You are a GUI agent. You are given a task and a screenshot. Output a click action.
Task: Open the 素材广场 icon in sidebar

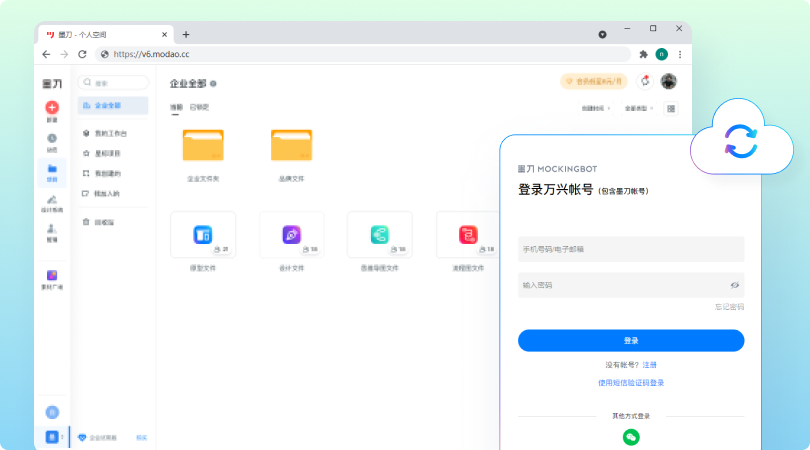coord(52,275)
